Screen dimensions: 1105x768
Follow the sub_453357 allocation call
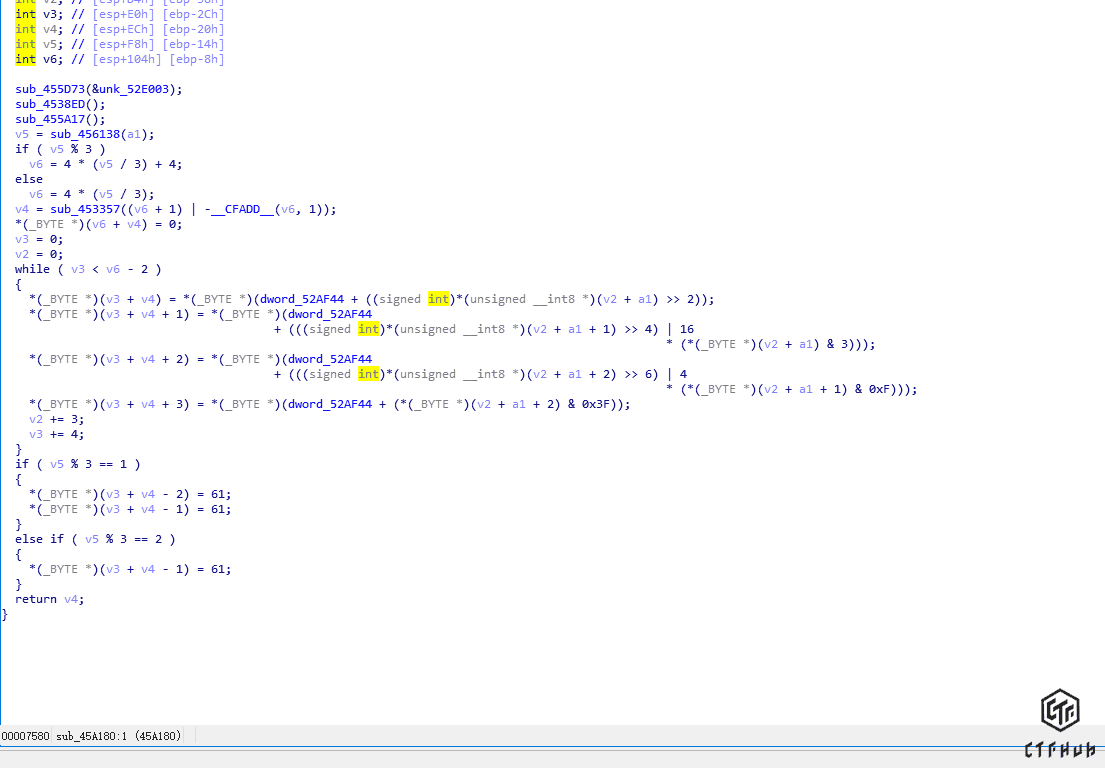(x=85, y=209)
